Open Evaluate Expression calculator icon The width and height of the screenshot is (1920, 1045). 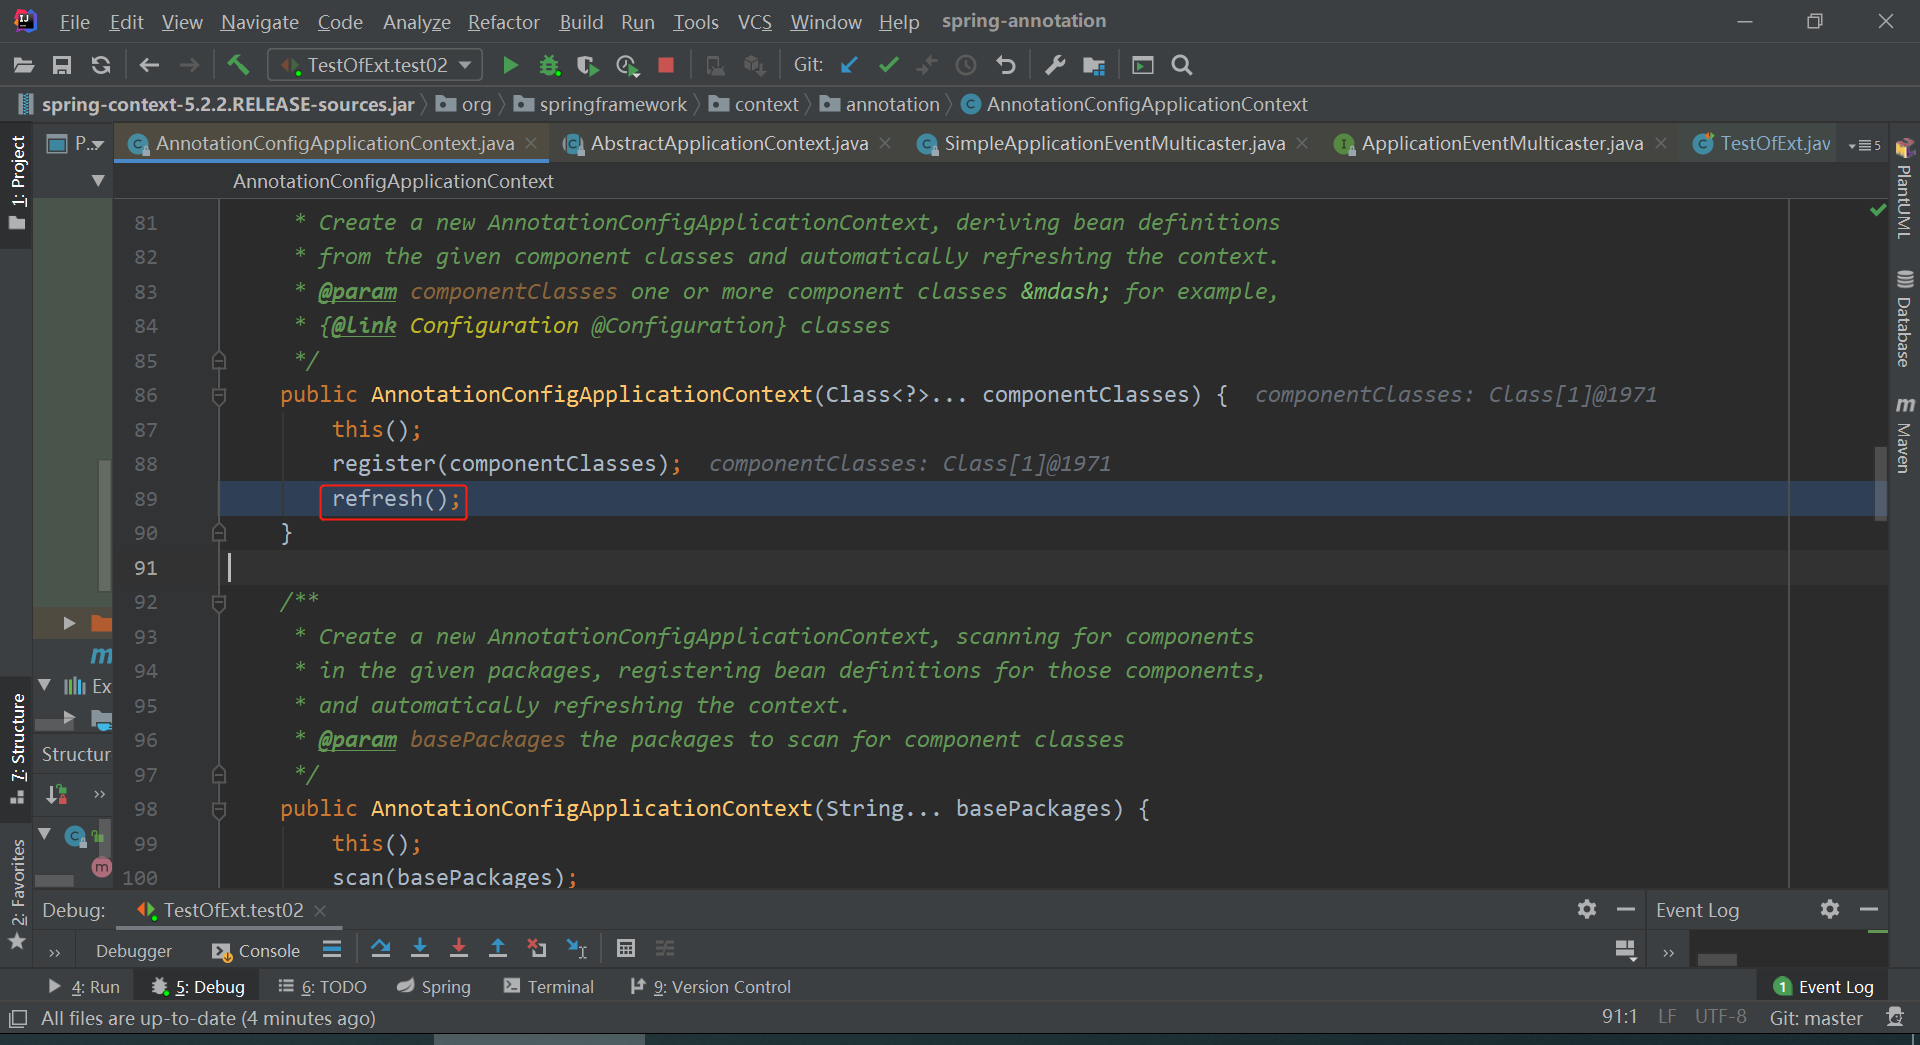[626, 948]
